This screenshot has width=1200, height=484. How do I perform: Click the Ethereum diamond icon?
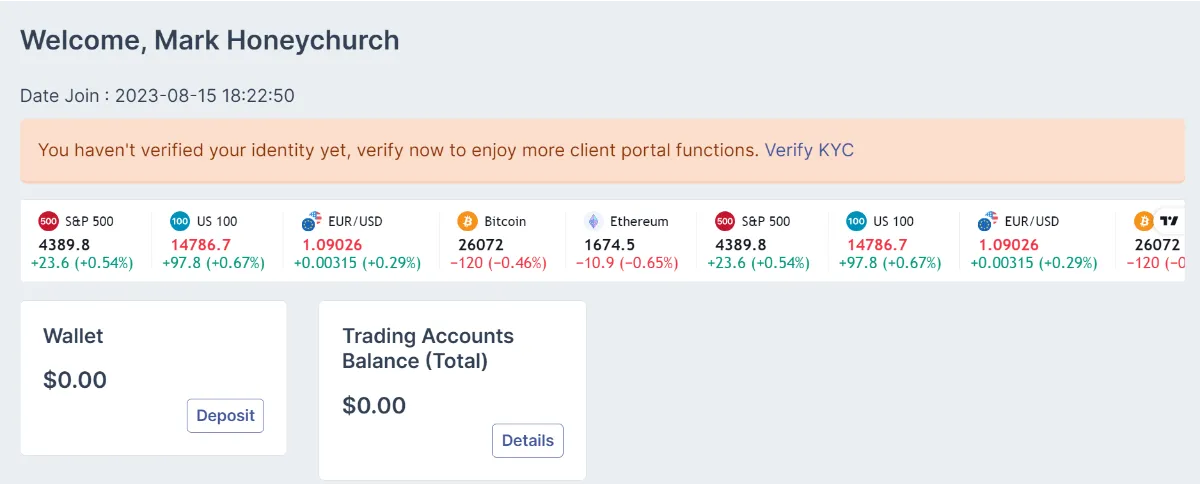click(x=593, y=221)
